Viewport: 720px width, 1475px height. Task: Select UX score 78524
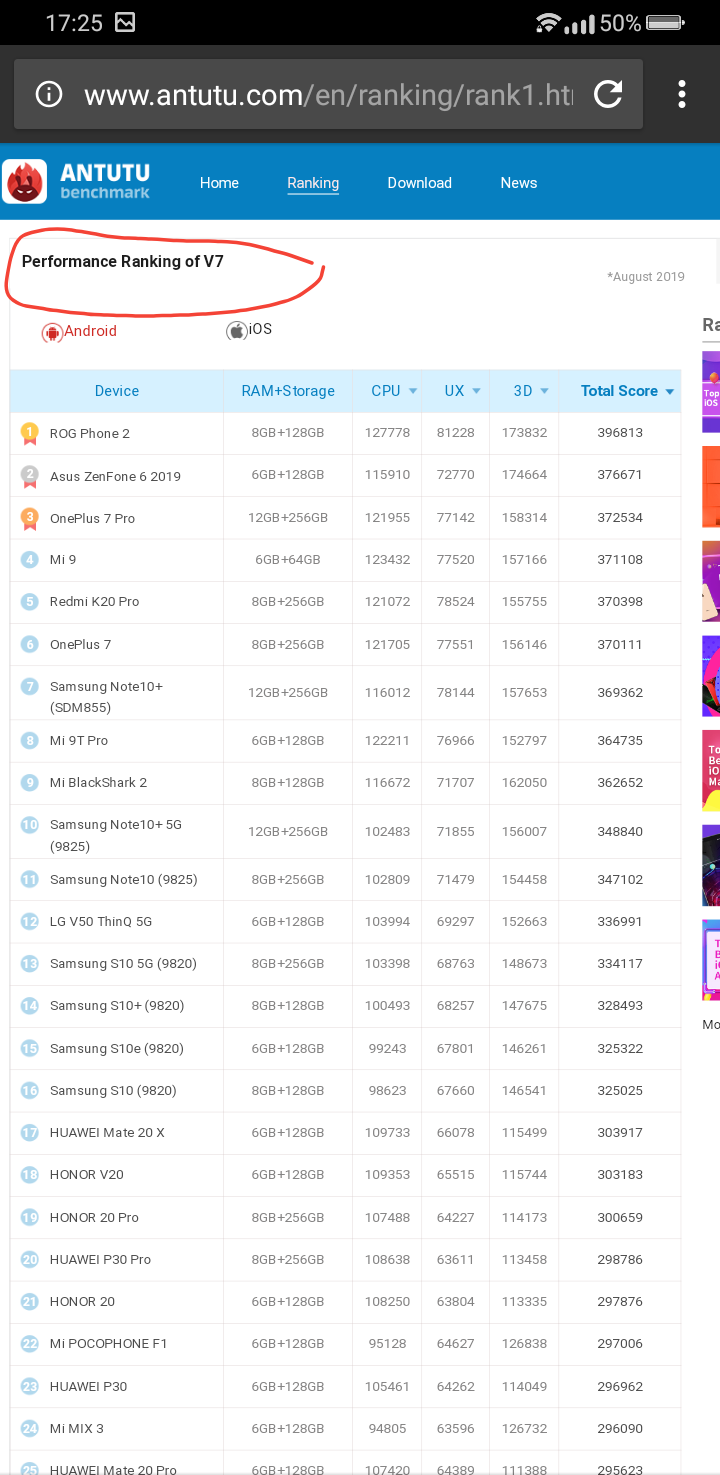pyautogui.click(x=456, y=602)
